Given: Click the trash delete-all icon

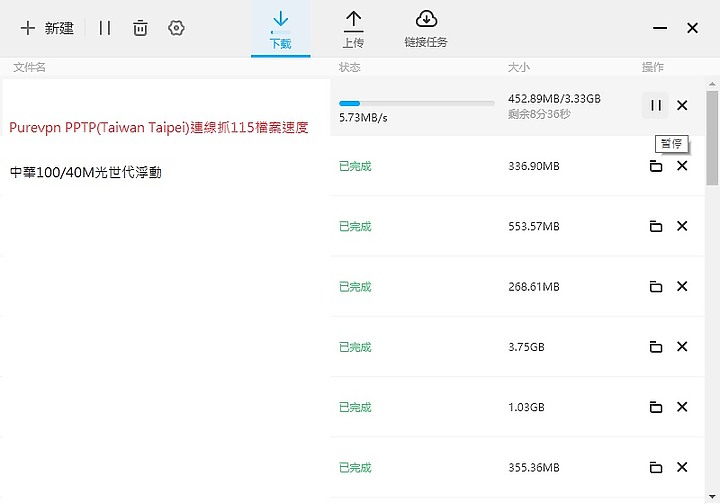Looking at the screenshot, I should pyautogui.click(x=140, y=28).
